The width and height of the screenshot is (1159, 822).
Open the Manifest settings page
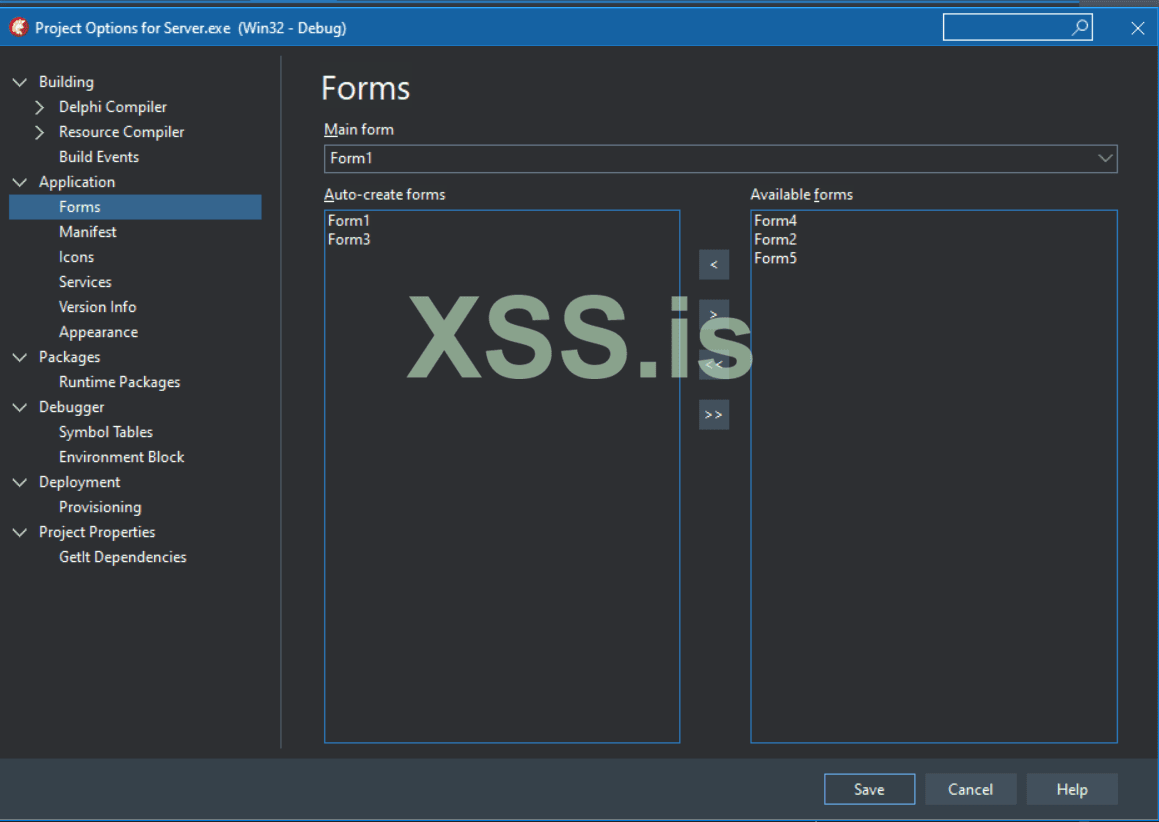[x=88, y=232]
